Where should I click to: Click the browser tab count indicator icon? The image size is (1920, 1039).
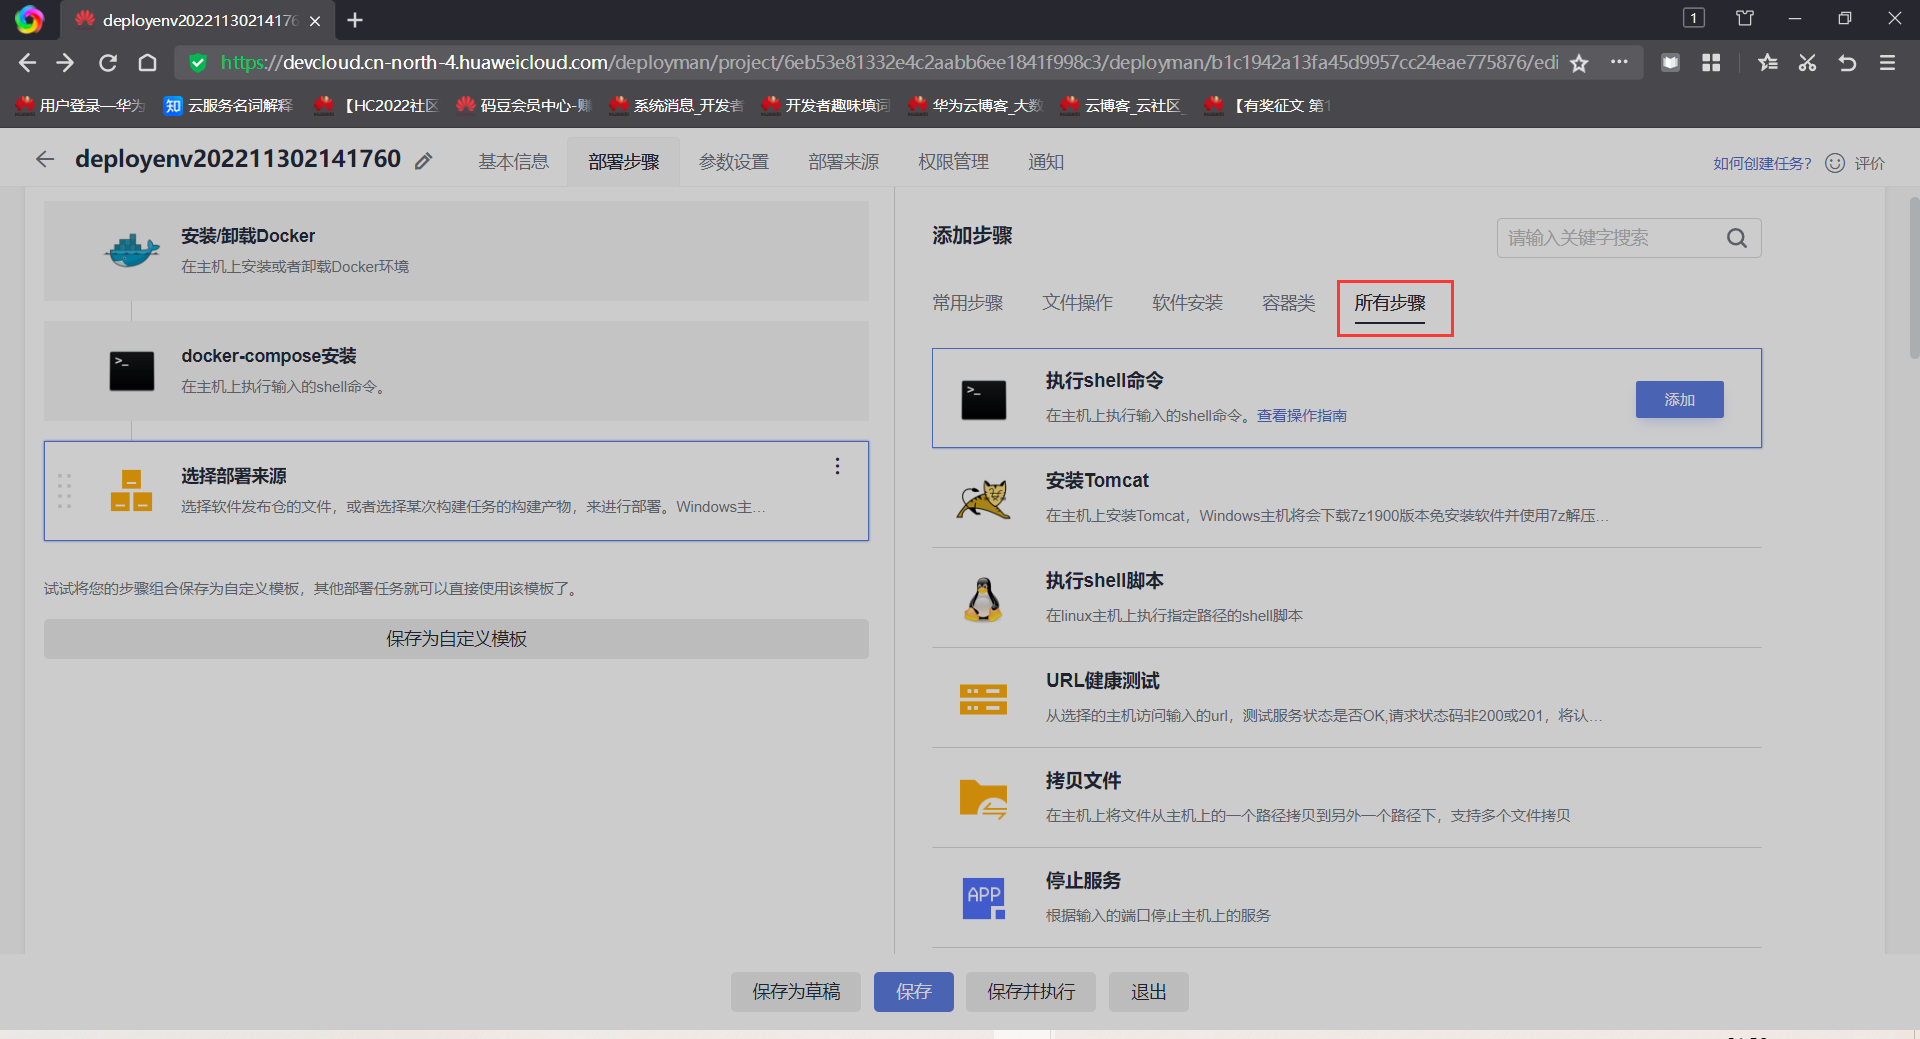[1694, 18]
